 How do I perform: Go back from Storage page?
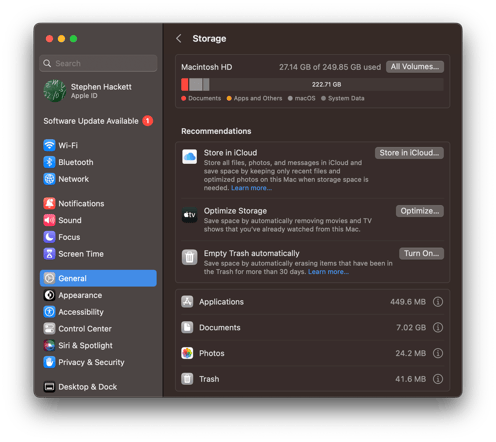click(x=179, y=38)
